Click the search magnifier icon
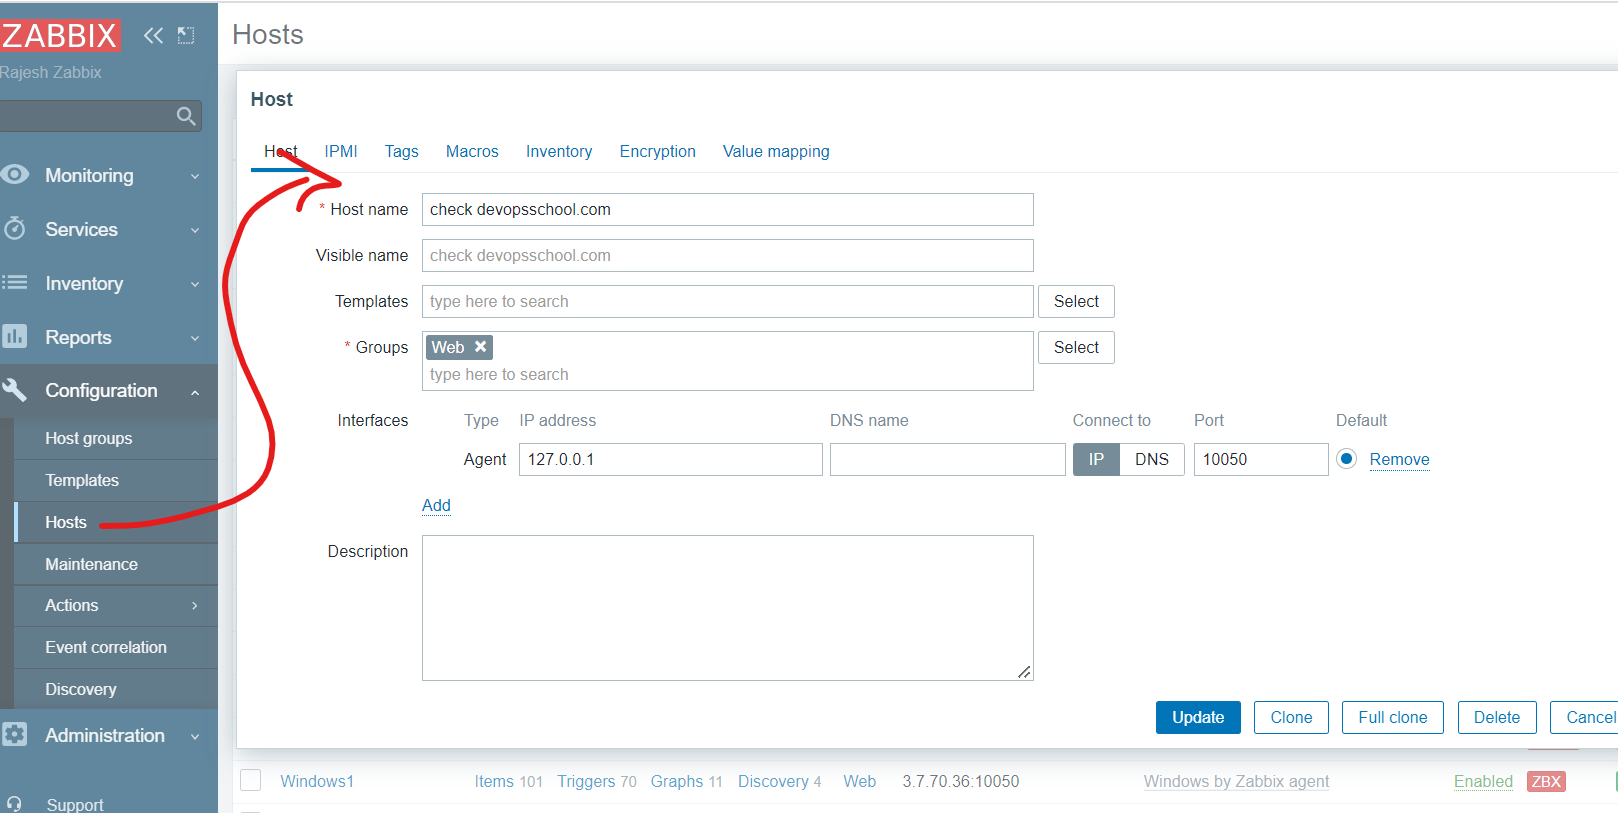Image resolution: width=1618 pixels, height=813 pixels. (185, 116)
